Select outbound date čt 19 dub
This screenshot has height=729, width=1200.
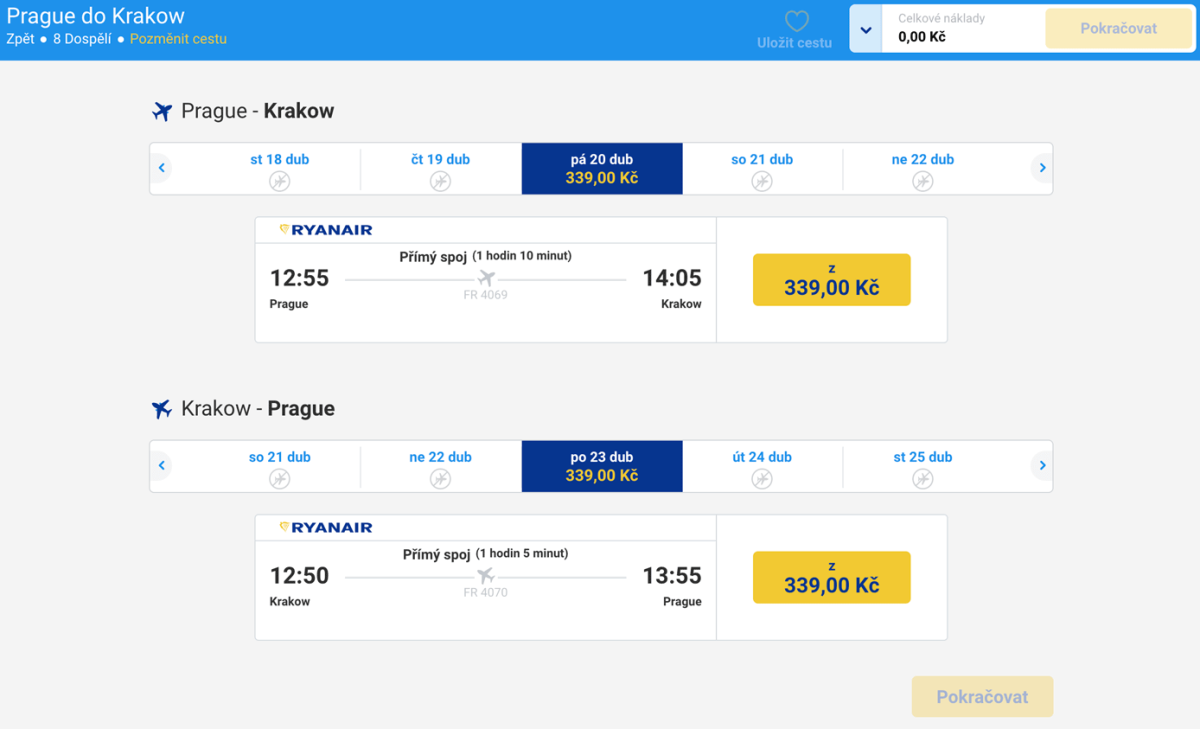pos(440,169)
